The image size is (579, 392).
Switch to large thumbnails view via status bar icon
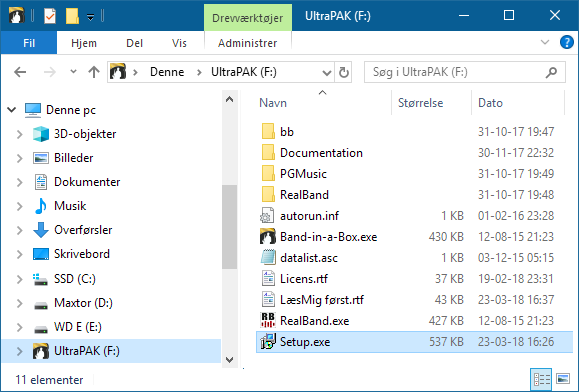tap(563, 379)
